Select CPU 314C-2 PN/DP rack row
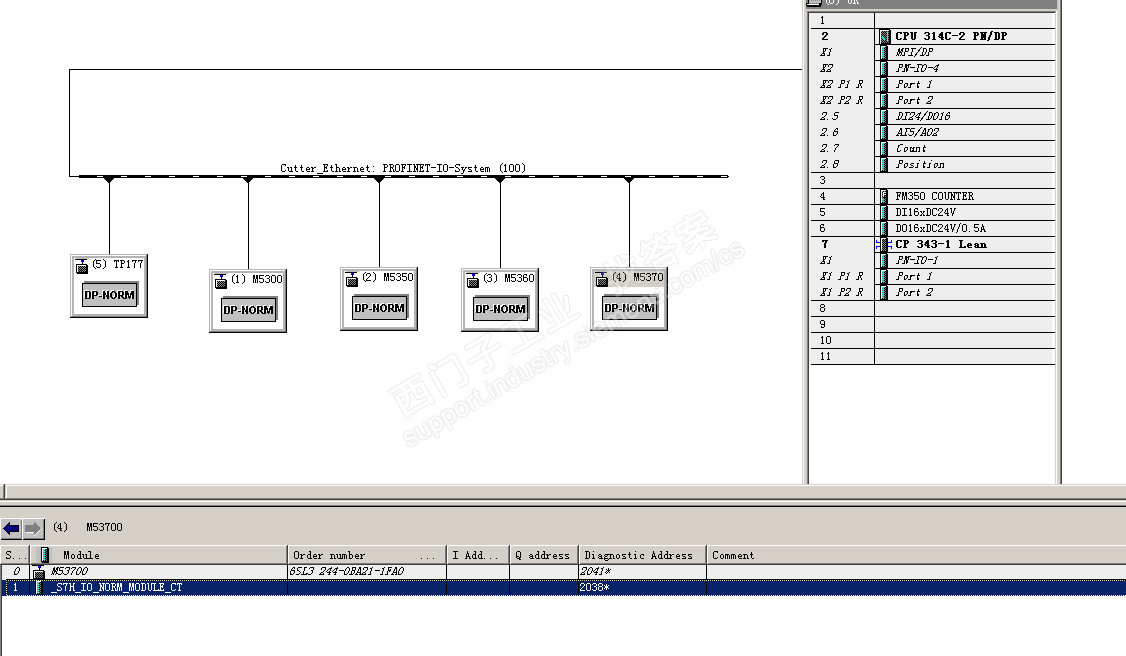The width and height of the screenshot is (1126, 656). [x=933, y=36]
